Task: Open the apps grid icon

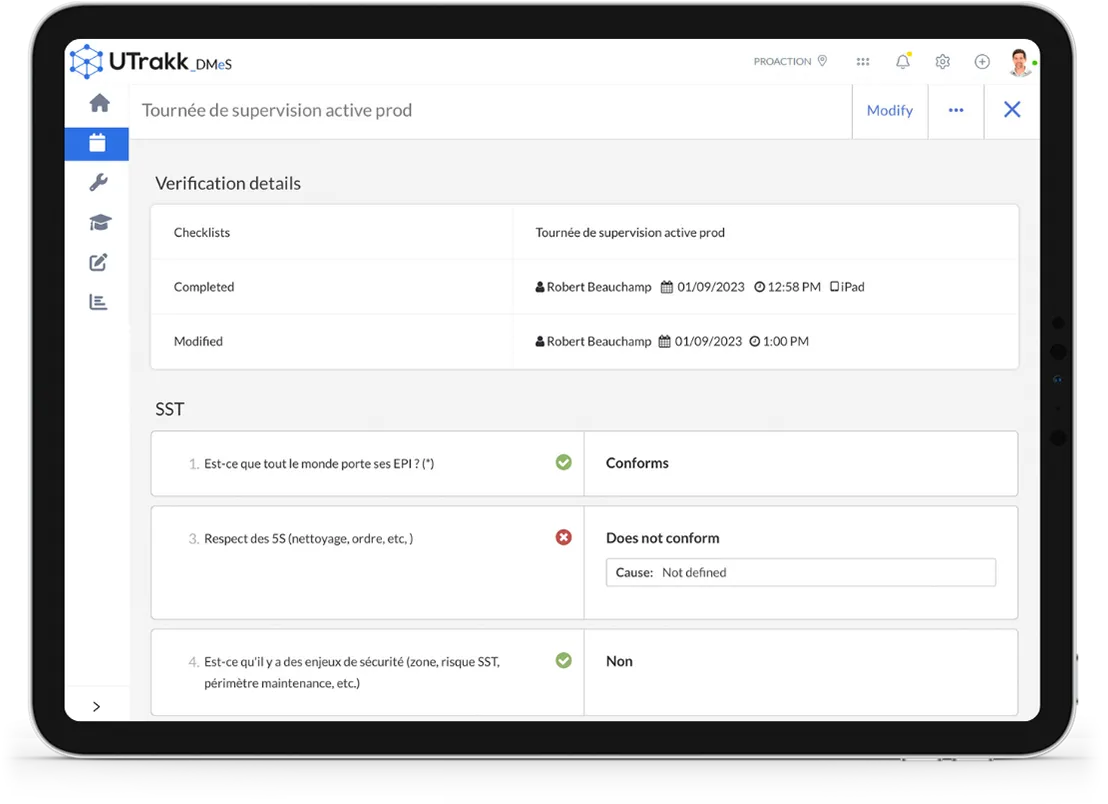Action: click(x=863, y=61)
